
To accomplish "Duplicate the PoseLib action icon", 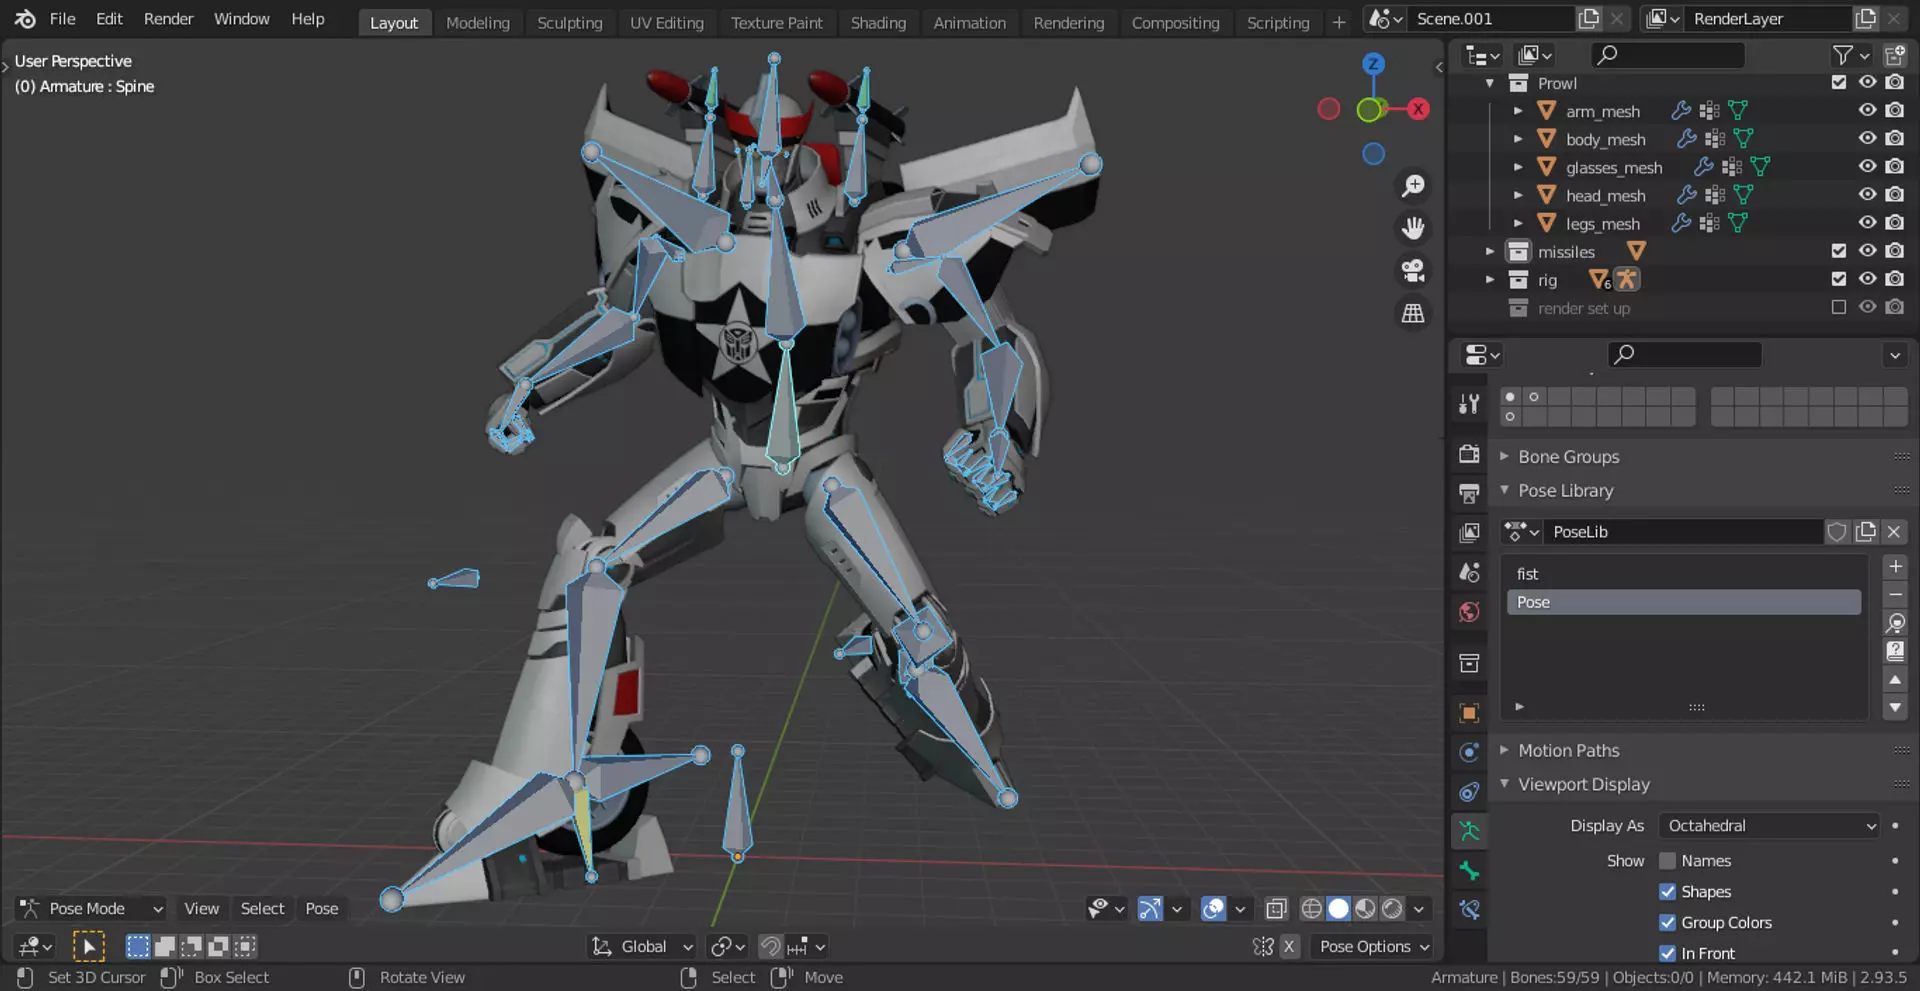I will click(x=1866, y=532).
